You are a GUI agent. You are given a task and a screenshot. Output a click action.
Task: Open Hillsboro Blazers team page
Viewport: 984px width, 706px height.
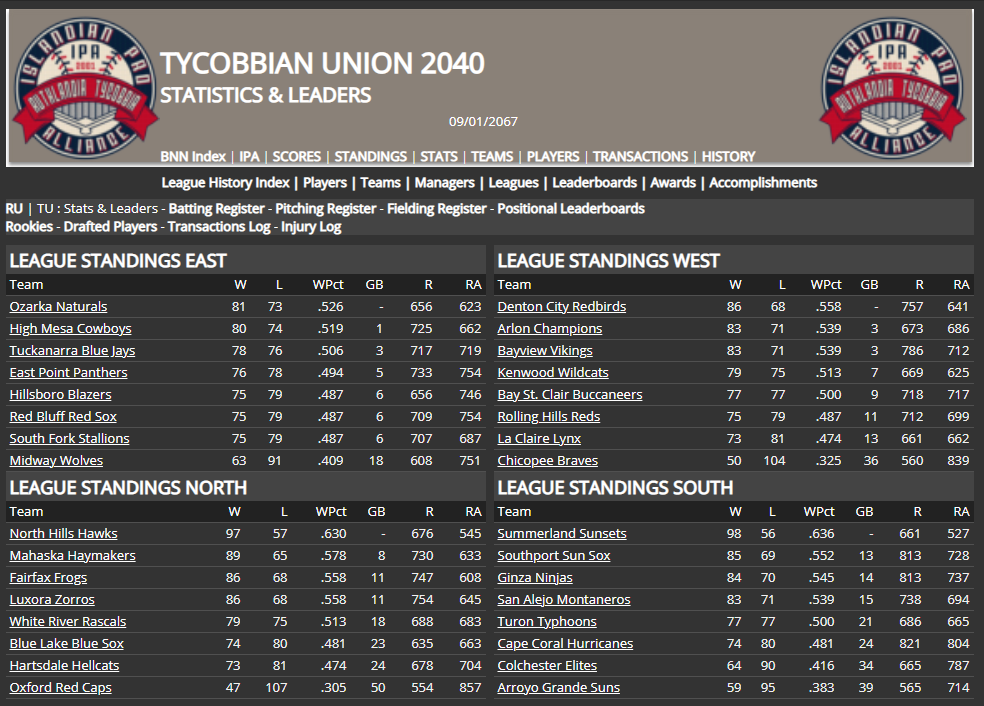(60, 395)
